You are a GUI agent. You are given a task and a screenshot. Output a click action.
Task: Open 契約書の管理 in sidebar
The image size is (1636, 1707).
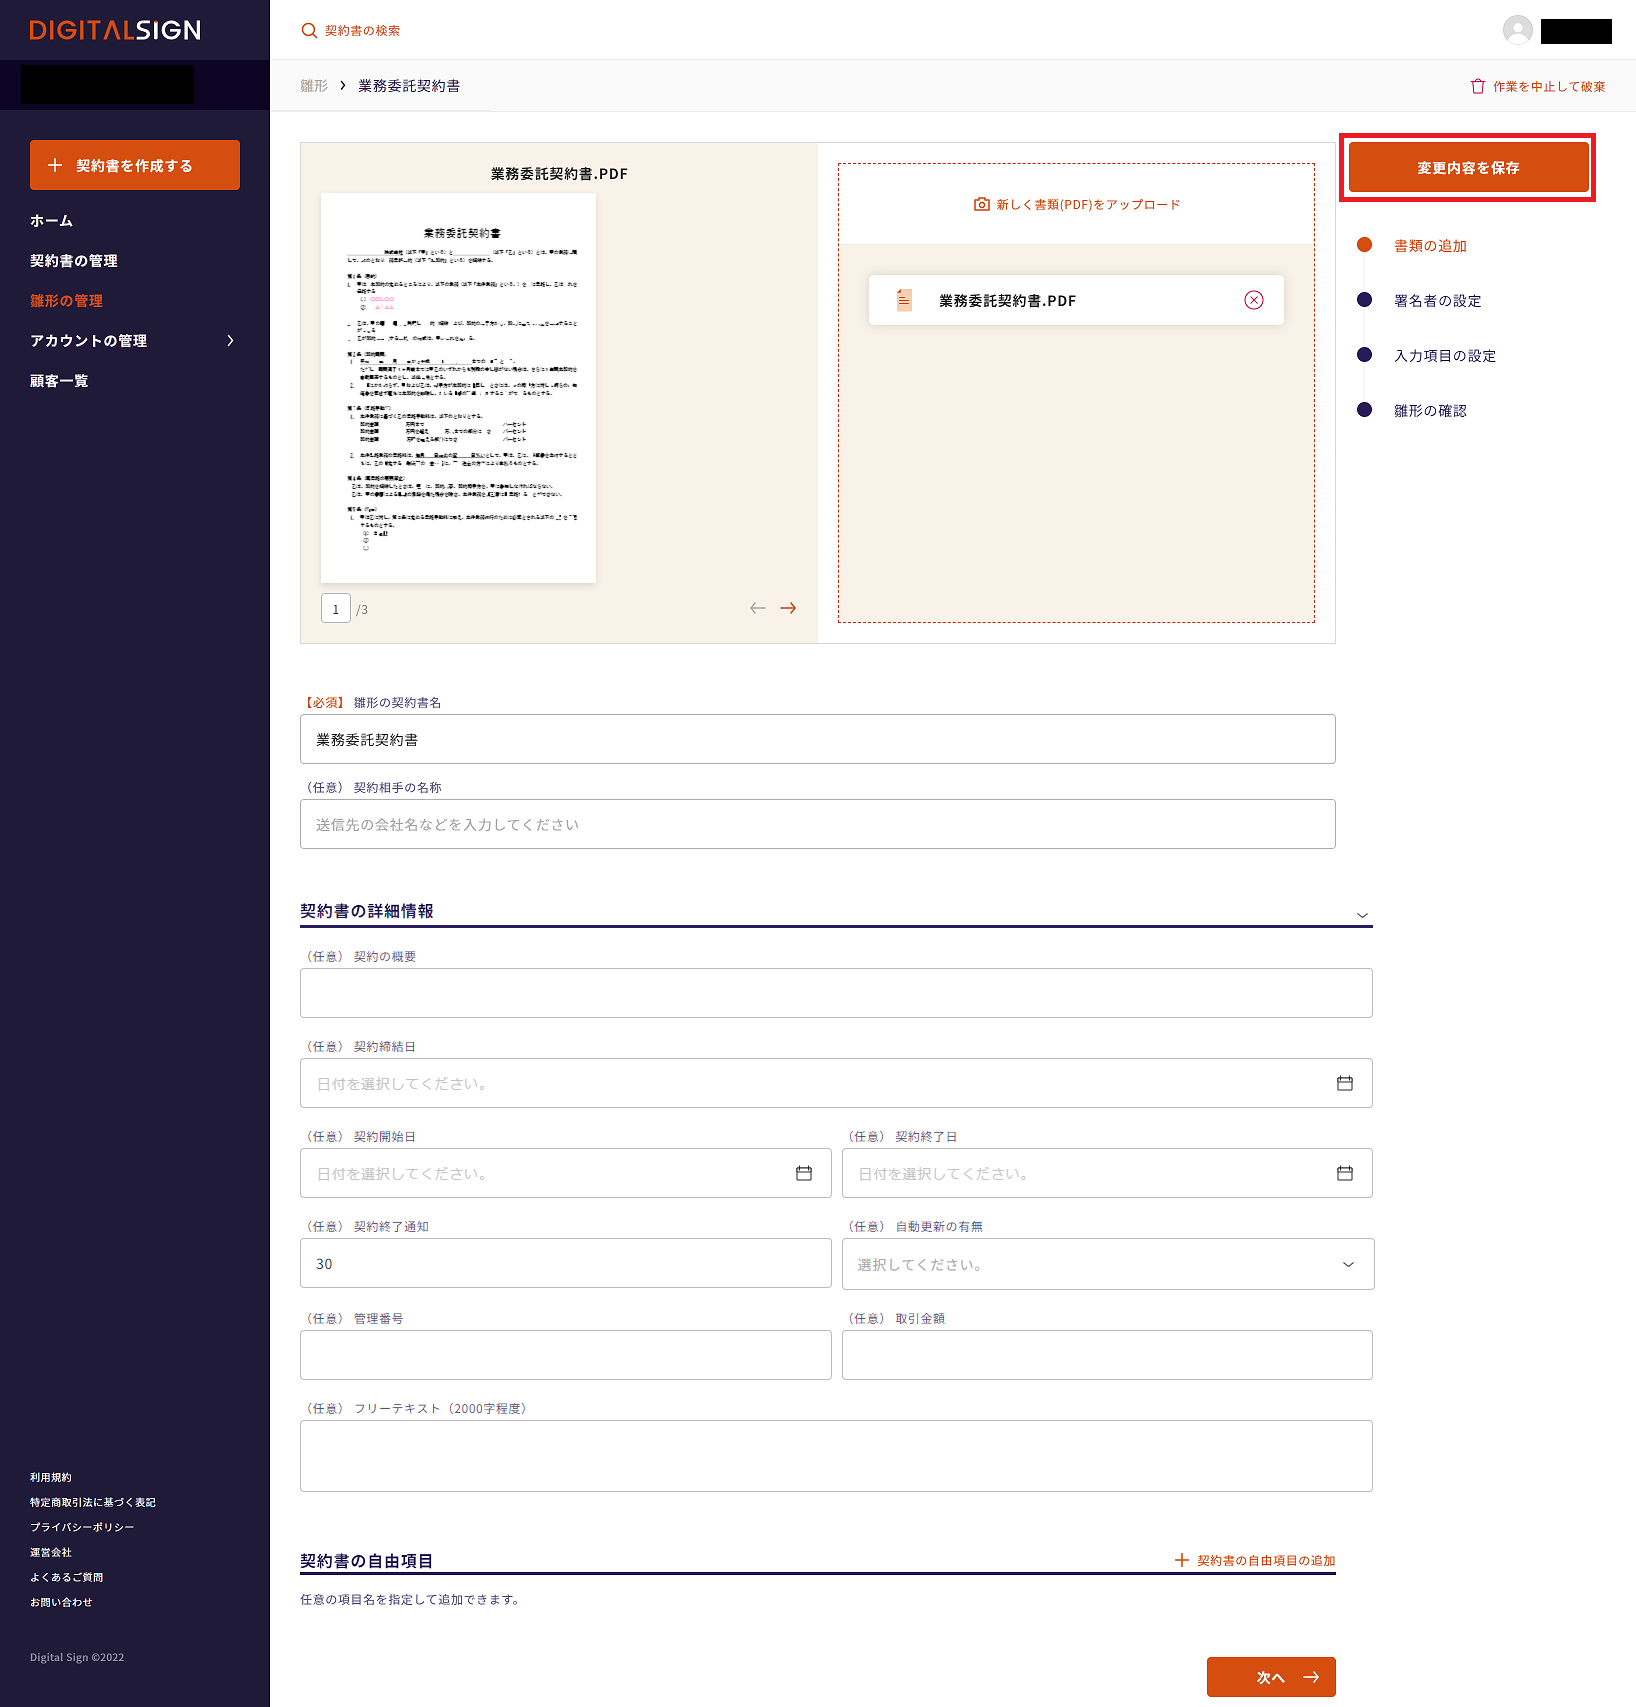point(74,261)
